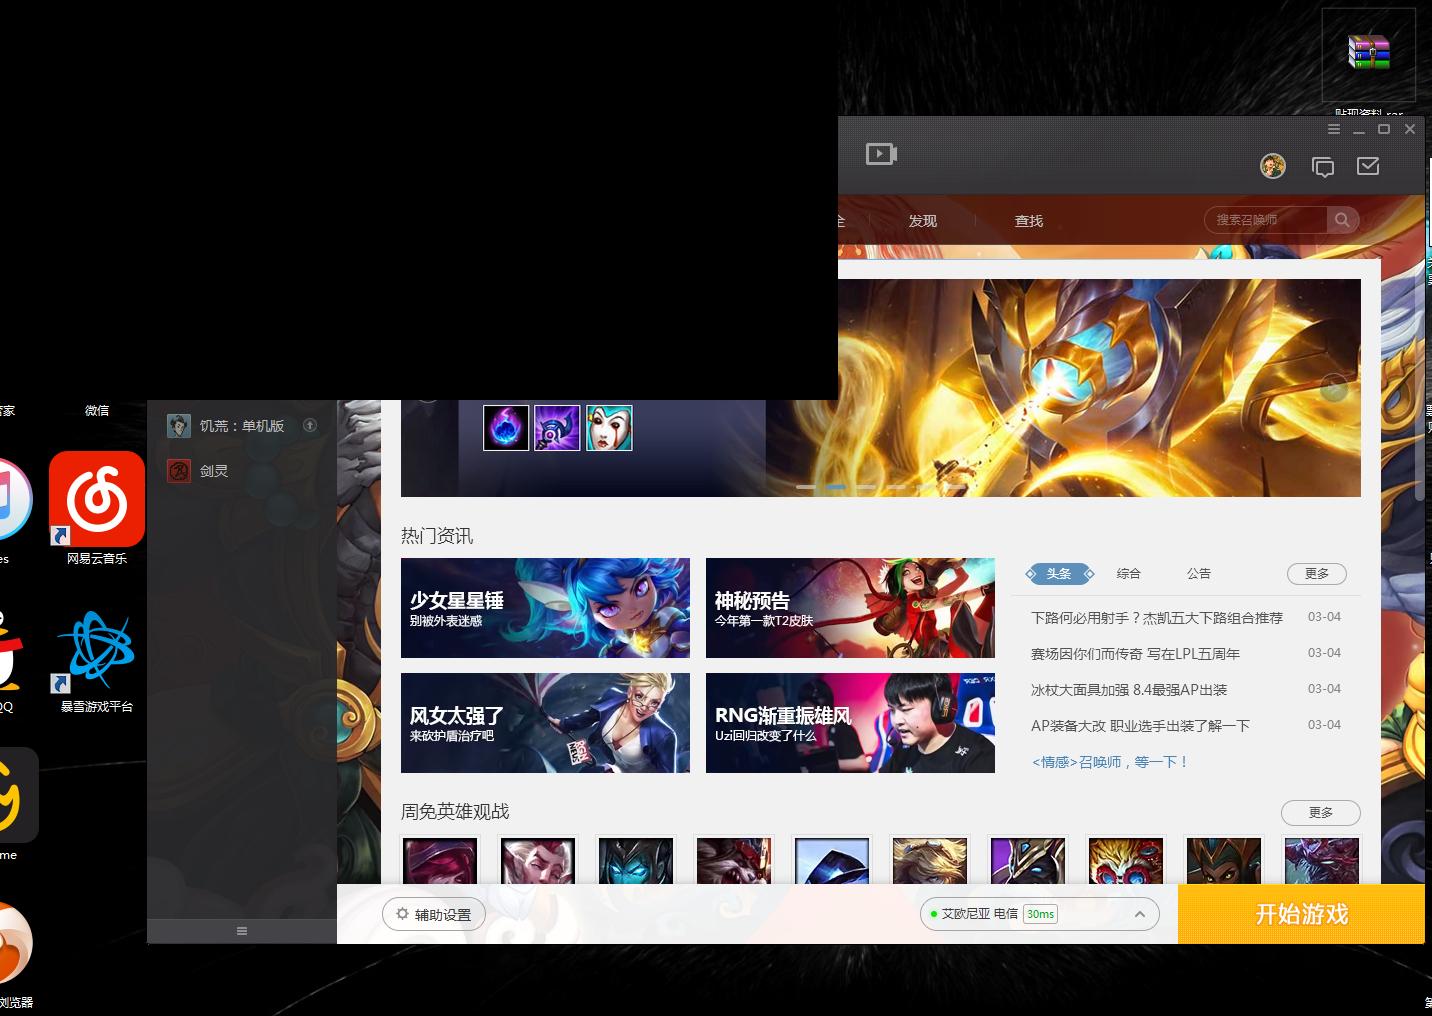Switch to the 综合 news tab
1432x1016 pixels.
coord(1129,574)
